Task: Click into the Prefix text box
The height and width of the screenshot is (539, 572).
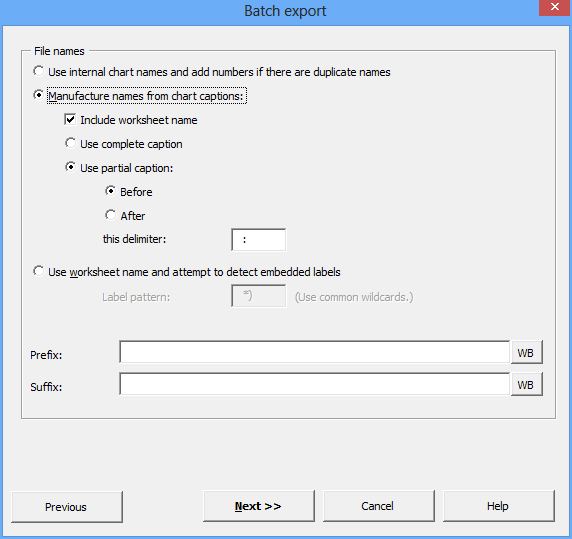Action: coord(314,352)
